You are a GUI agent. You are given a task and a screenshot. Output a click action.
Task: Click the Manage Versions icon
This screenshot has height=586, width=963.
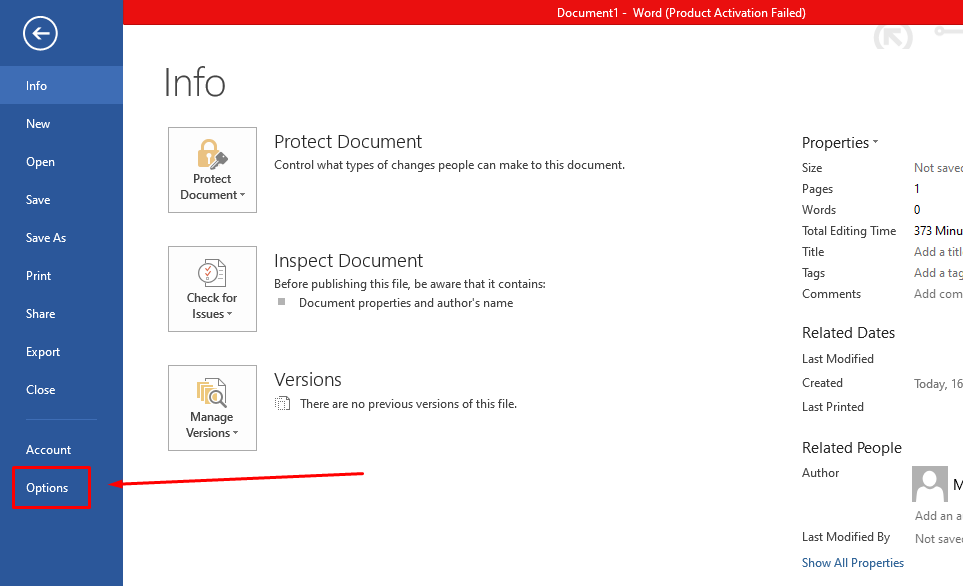[x=212, y=392]
